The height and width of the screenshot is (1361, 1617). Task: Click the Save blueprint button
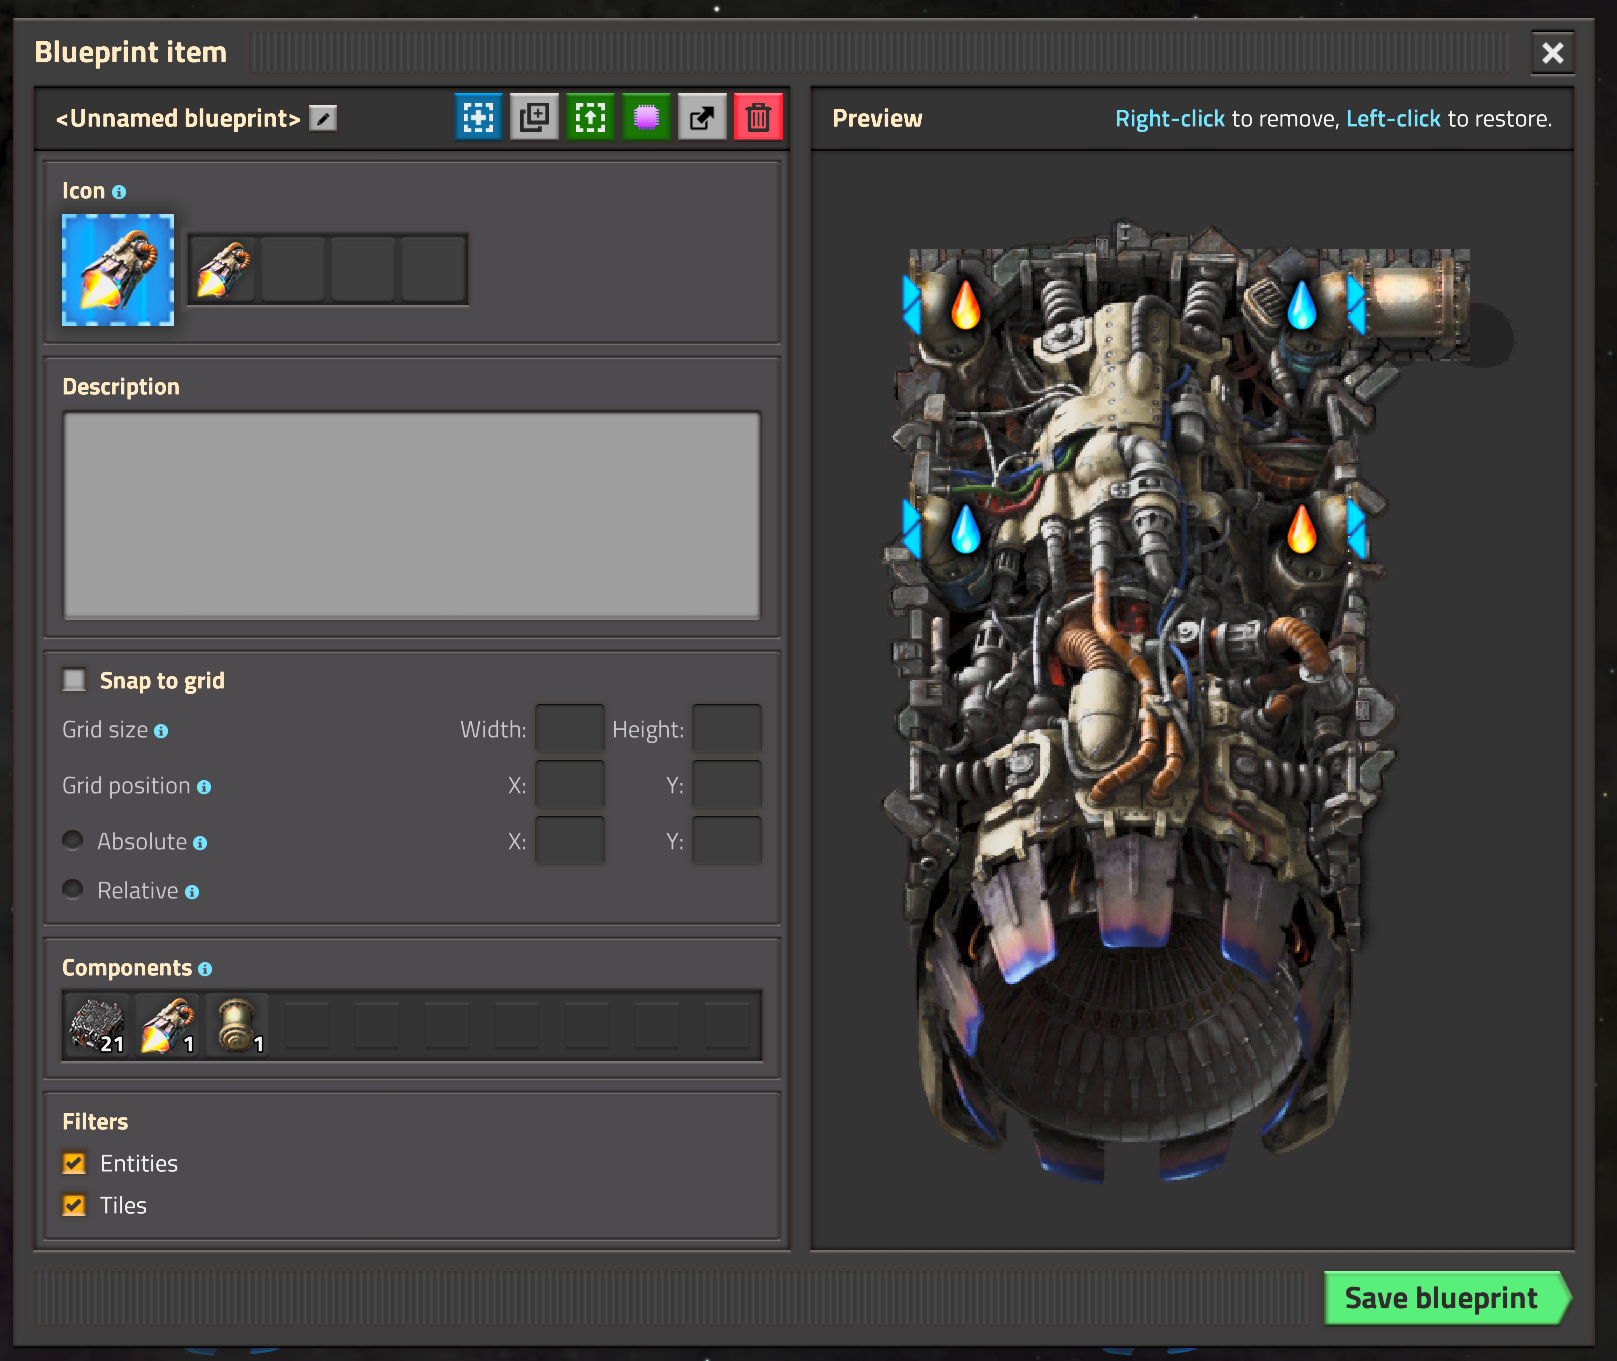[1447, 1298]
